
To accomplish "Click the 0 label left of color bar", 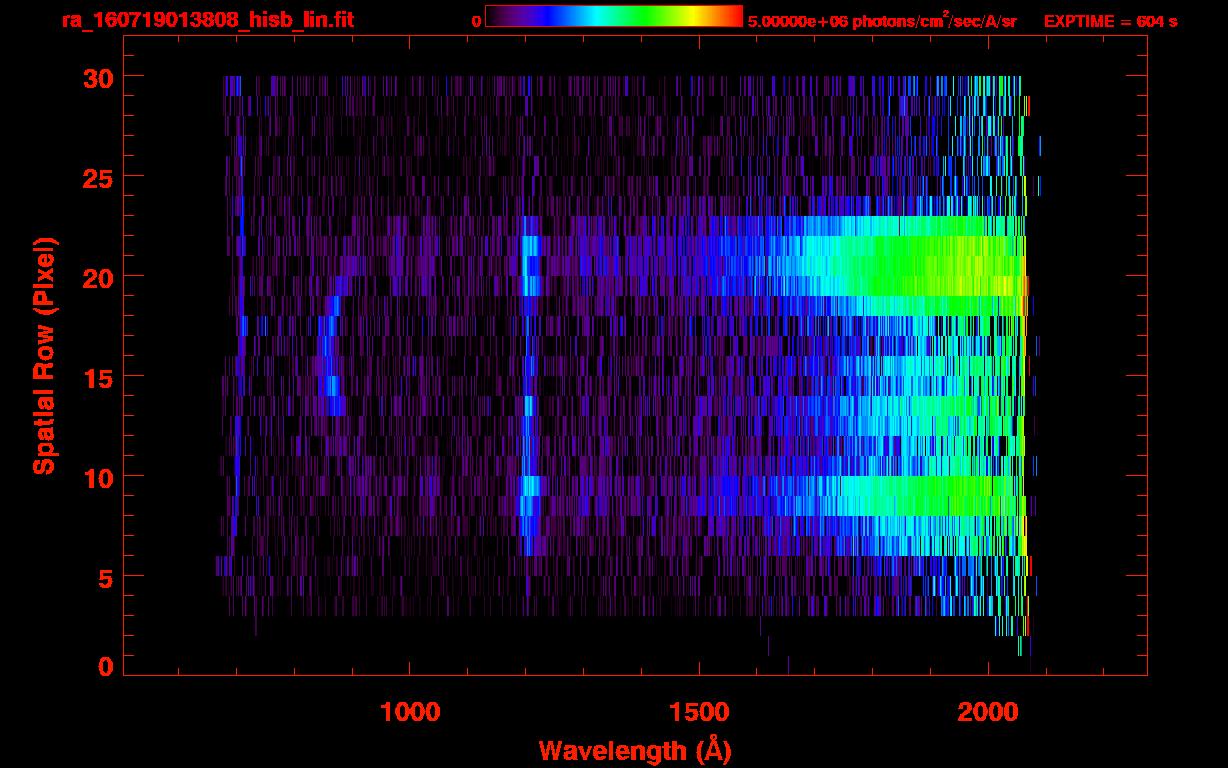I will pyautogui.click(x=476, y=21).
